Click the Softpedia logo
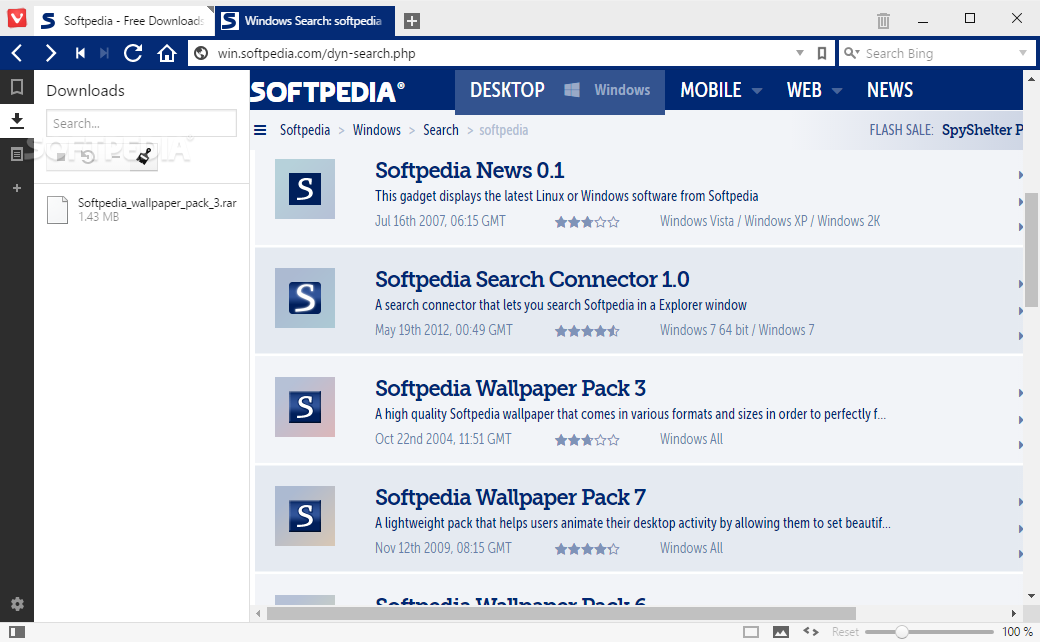The image size is (1040, 642). point(327,92)
